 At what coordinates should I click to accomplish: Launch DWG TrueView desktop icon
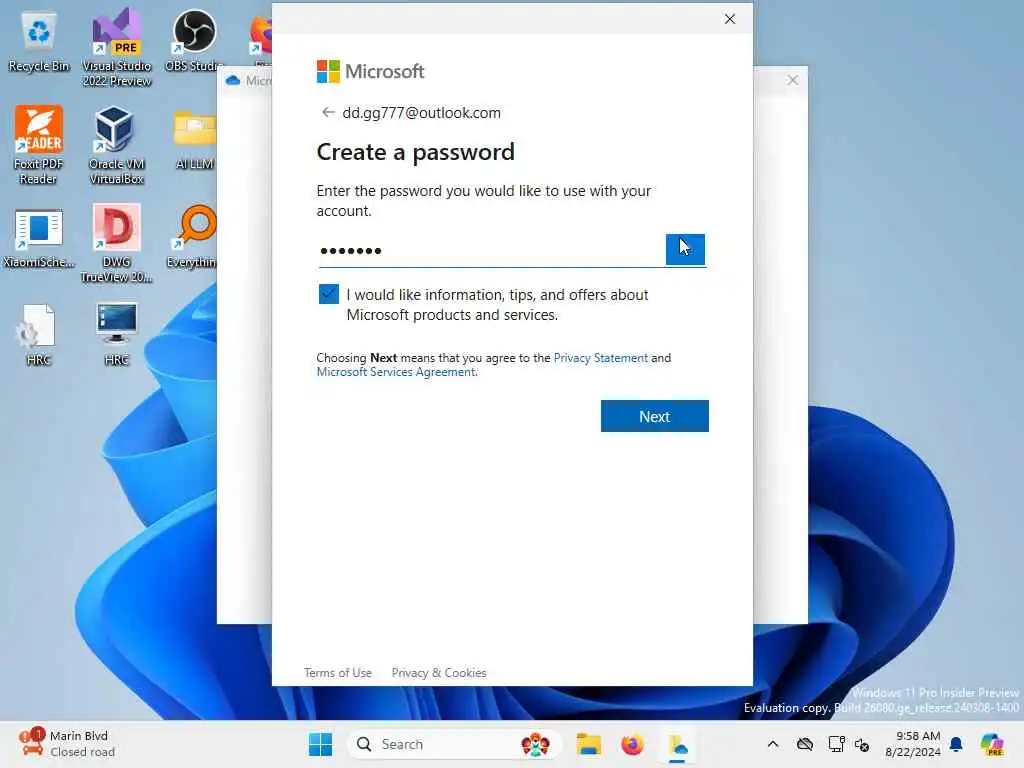(116, 243)
